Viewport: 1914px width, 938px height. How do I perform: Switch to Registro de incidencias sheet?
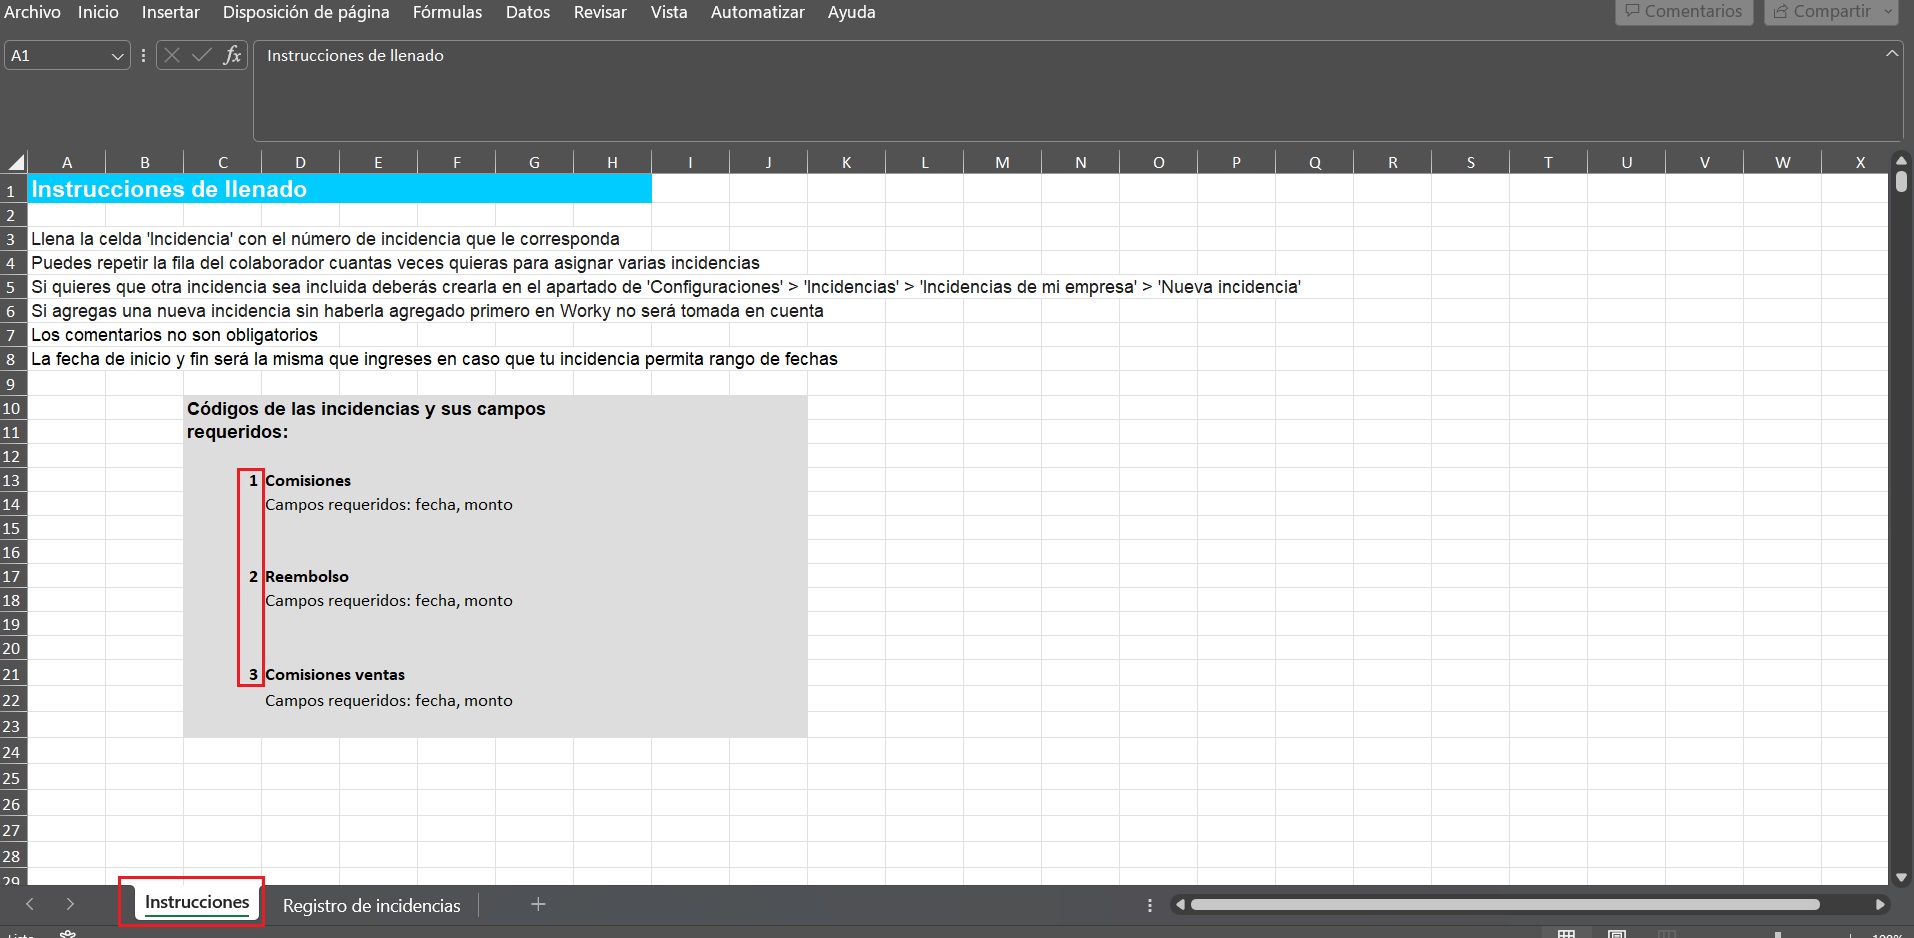372,905
